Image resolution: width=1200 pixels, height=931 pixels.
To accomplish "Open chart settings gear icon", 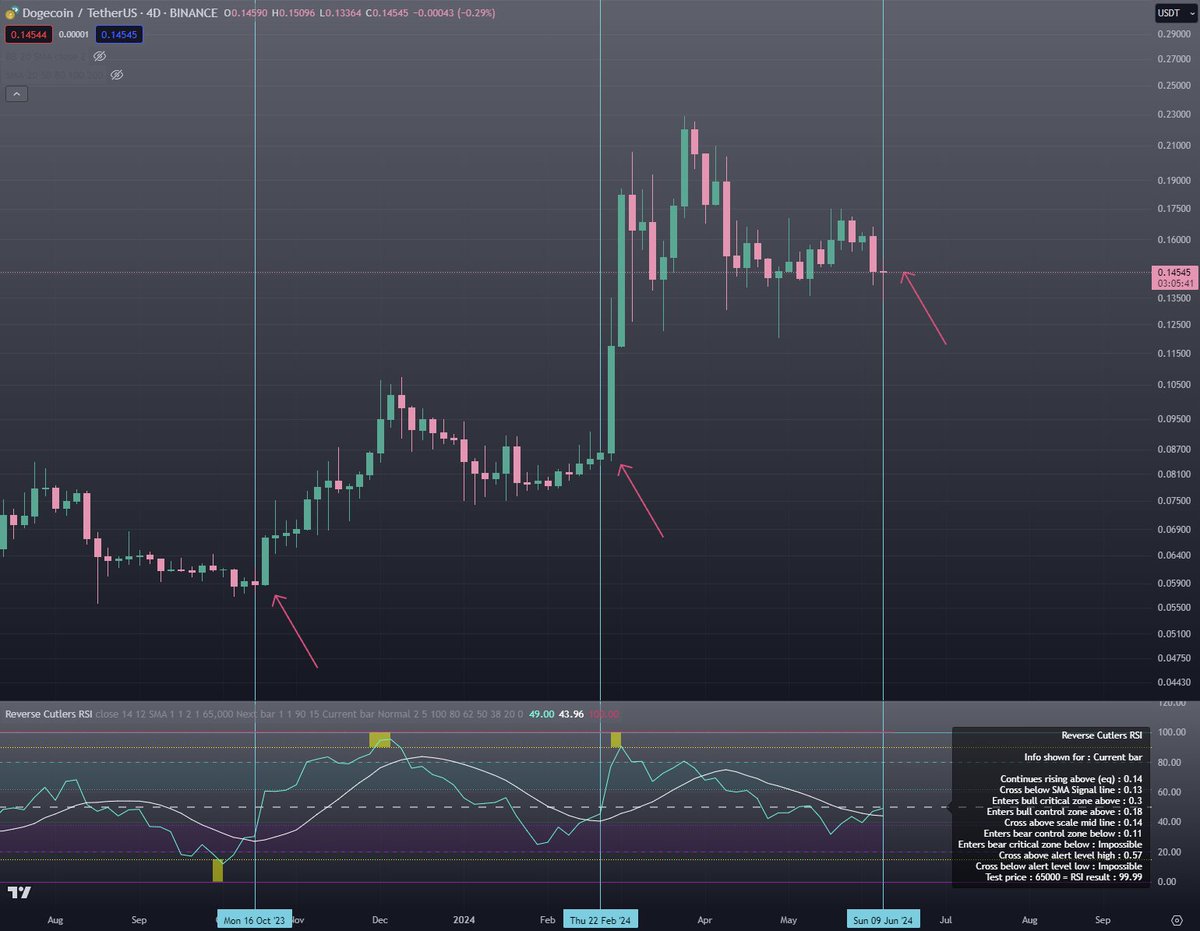I will (x=1176, y=919).
